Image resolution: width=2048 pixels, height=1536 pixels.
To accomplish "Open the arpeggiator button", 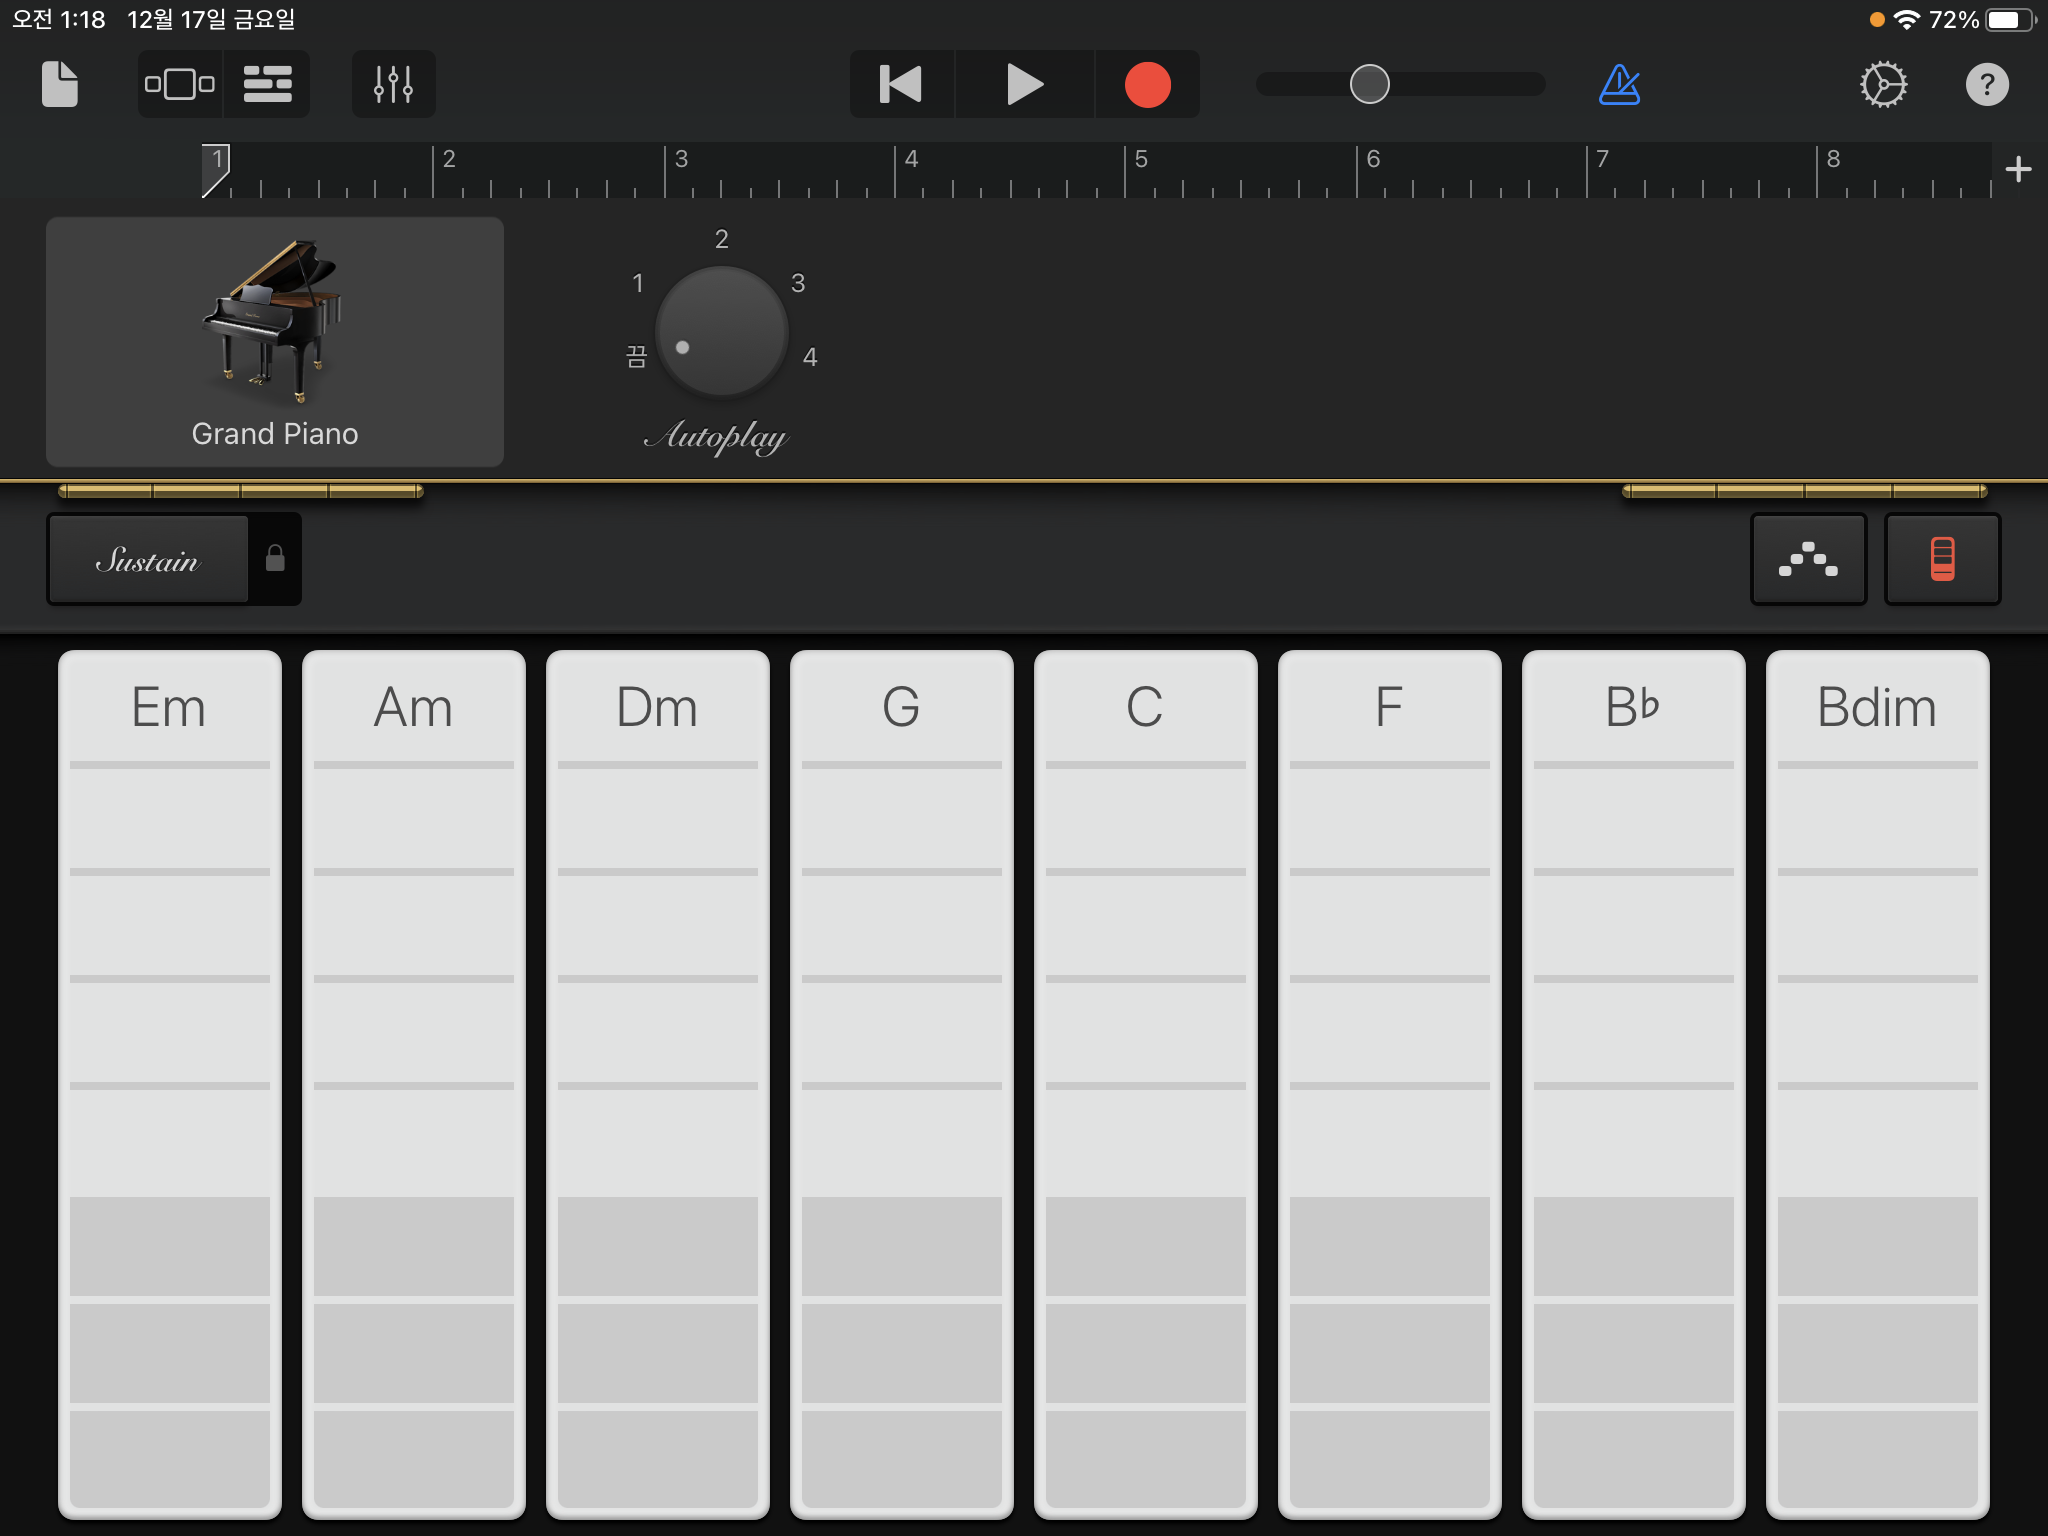I will [1808, 559].
